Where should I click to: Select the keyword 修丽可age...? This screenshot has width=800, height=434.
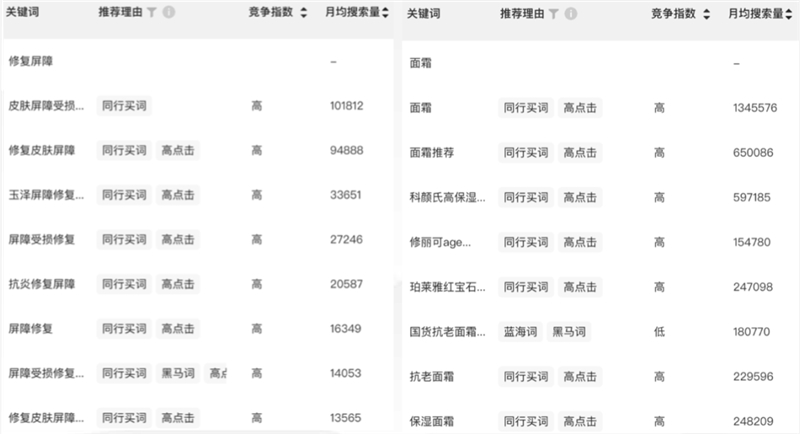click(440, 242)
